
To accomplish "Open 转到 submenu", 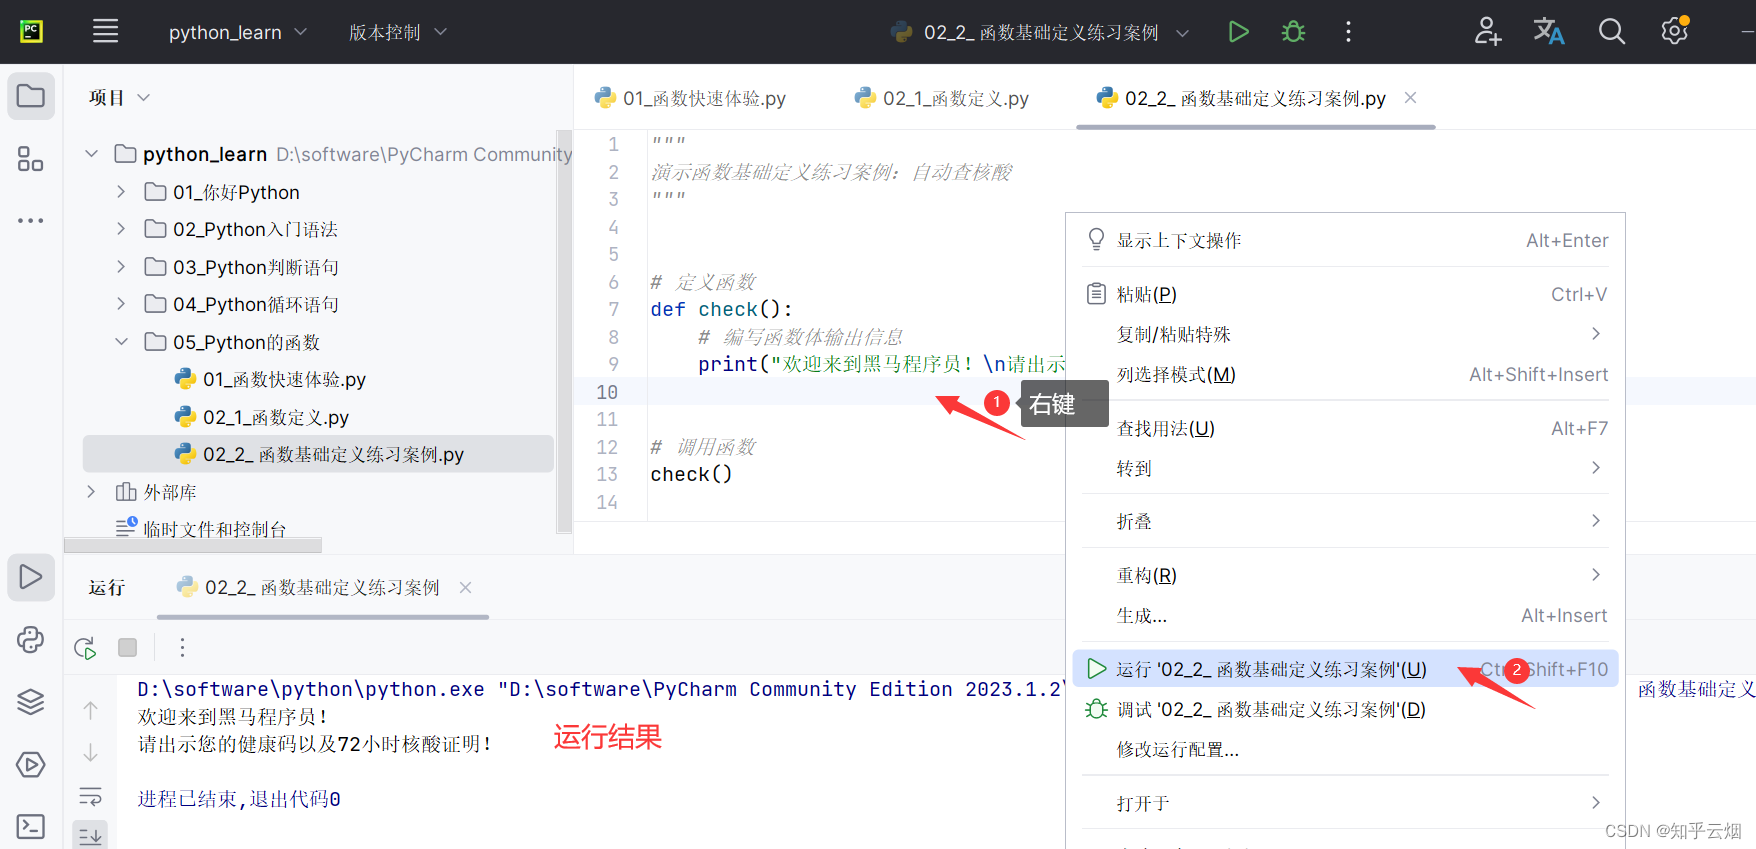I will point(1345,468).
